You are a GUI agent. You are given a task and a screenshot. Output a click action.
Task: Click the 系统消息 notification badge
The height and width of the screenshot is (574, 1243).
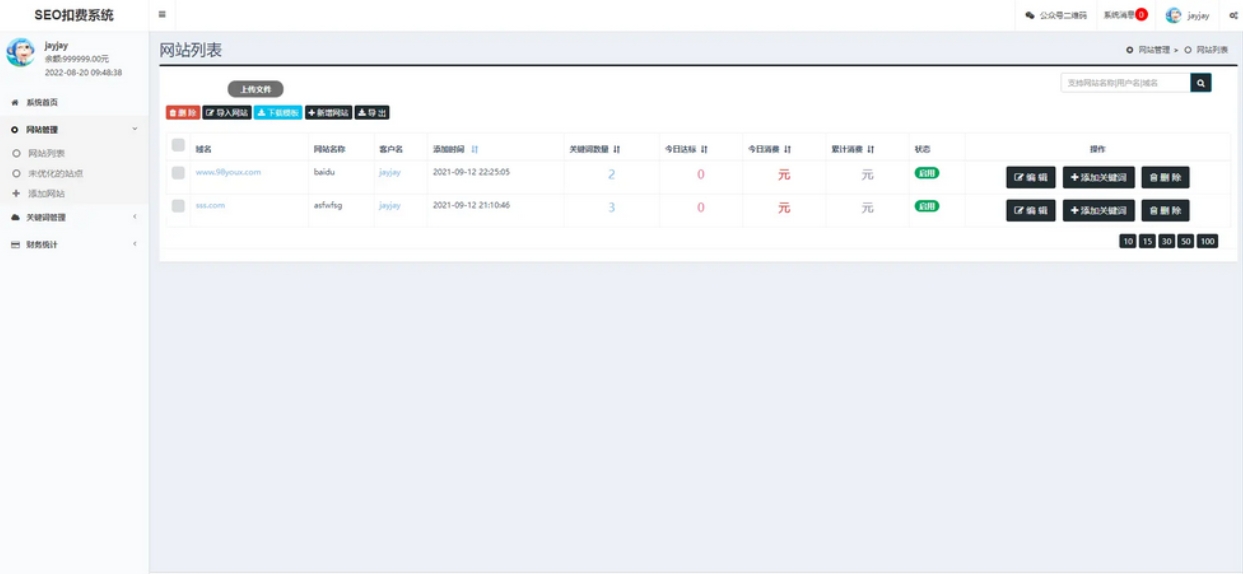click(1141, 15)
